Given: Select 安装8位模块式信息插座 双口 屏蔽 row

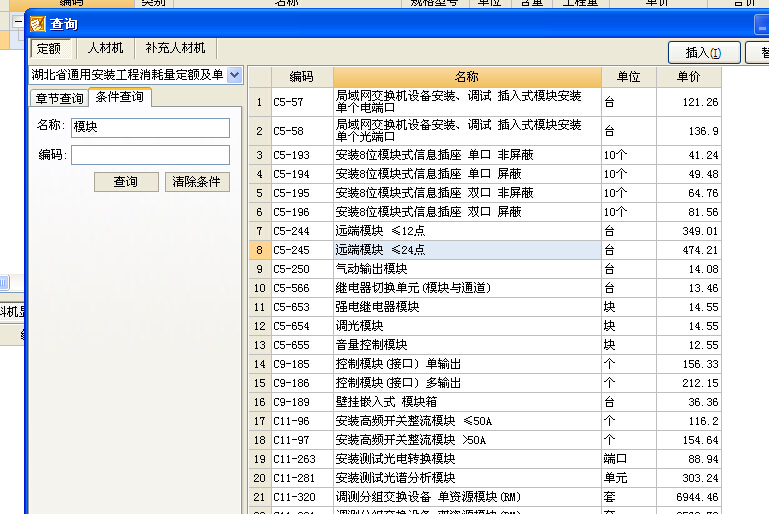Looking at the screenshot, I should [485, 212].
